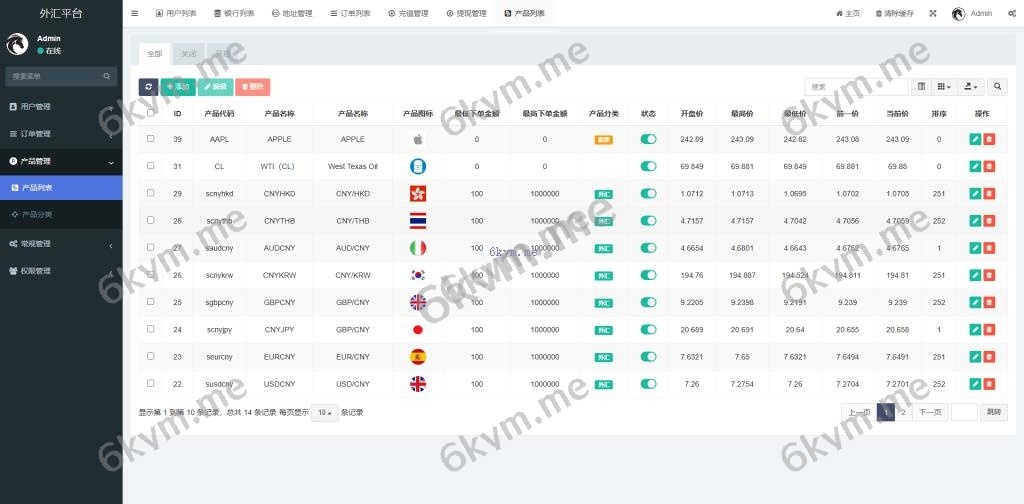Disable the status switch for EURCNY row
1024x504 pixels.
click(648, 356)
